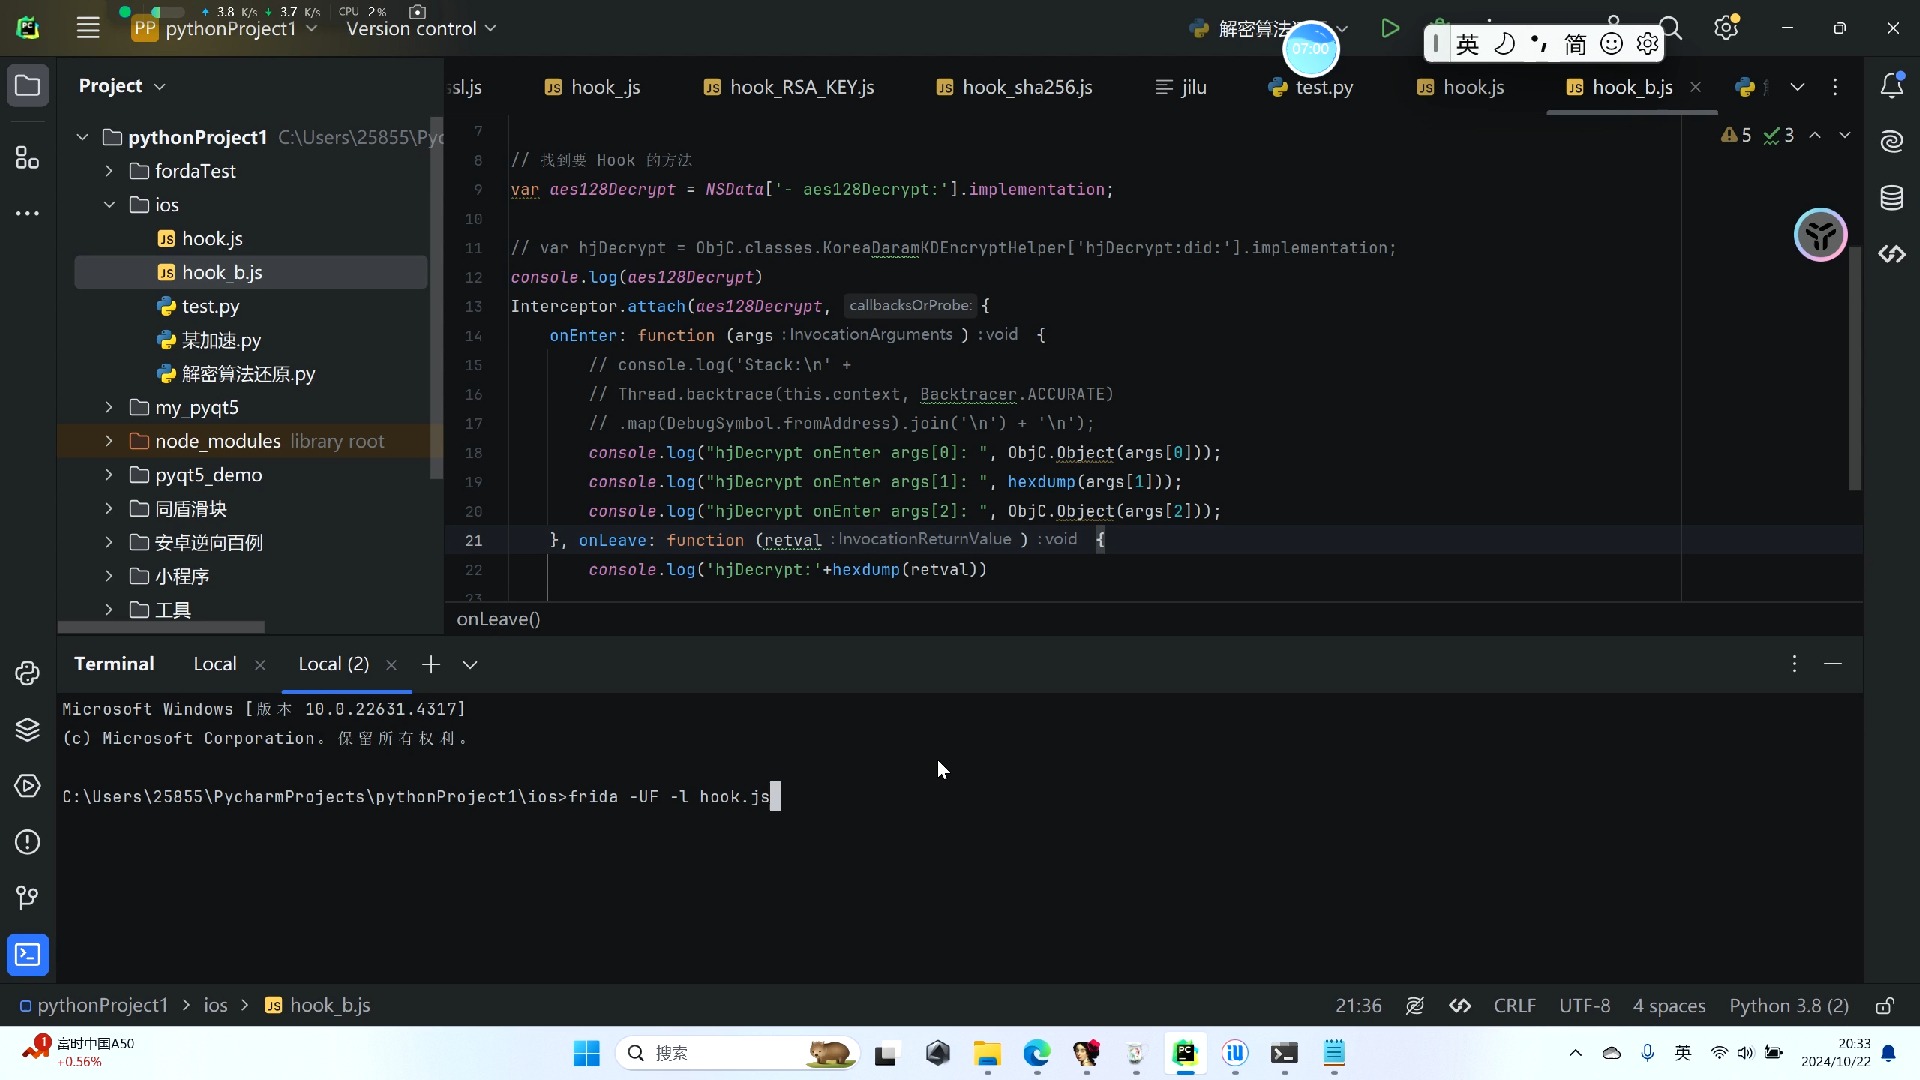This screenshot has height=1080, width=1920.
Task: Select the Local terminal tab
Action: click(x=215, y=664)
